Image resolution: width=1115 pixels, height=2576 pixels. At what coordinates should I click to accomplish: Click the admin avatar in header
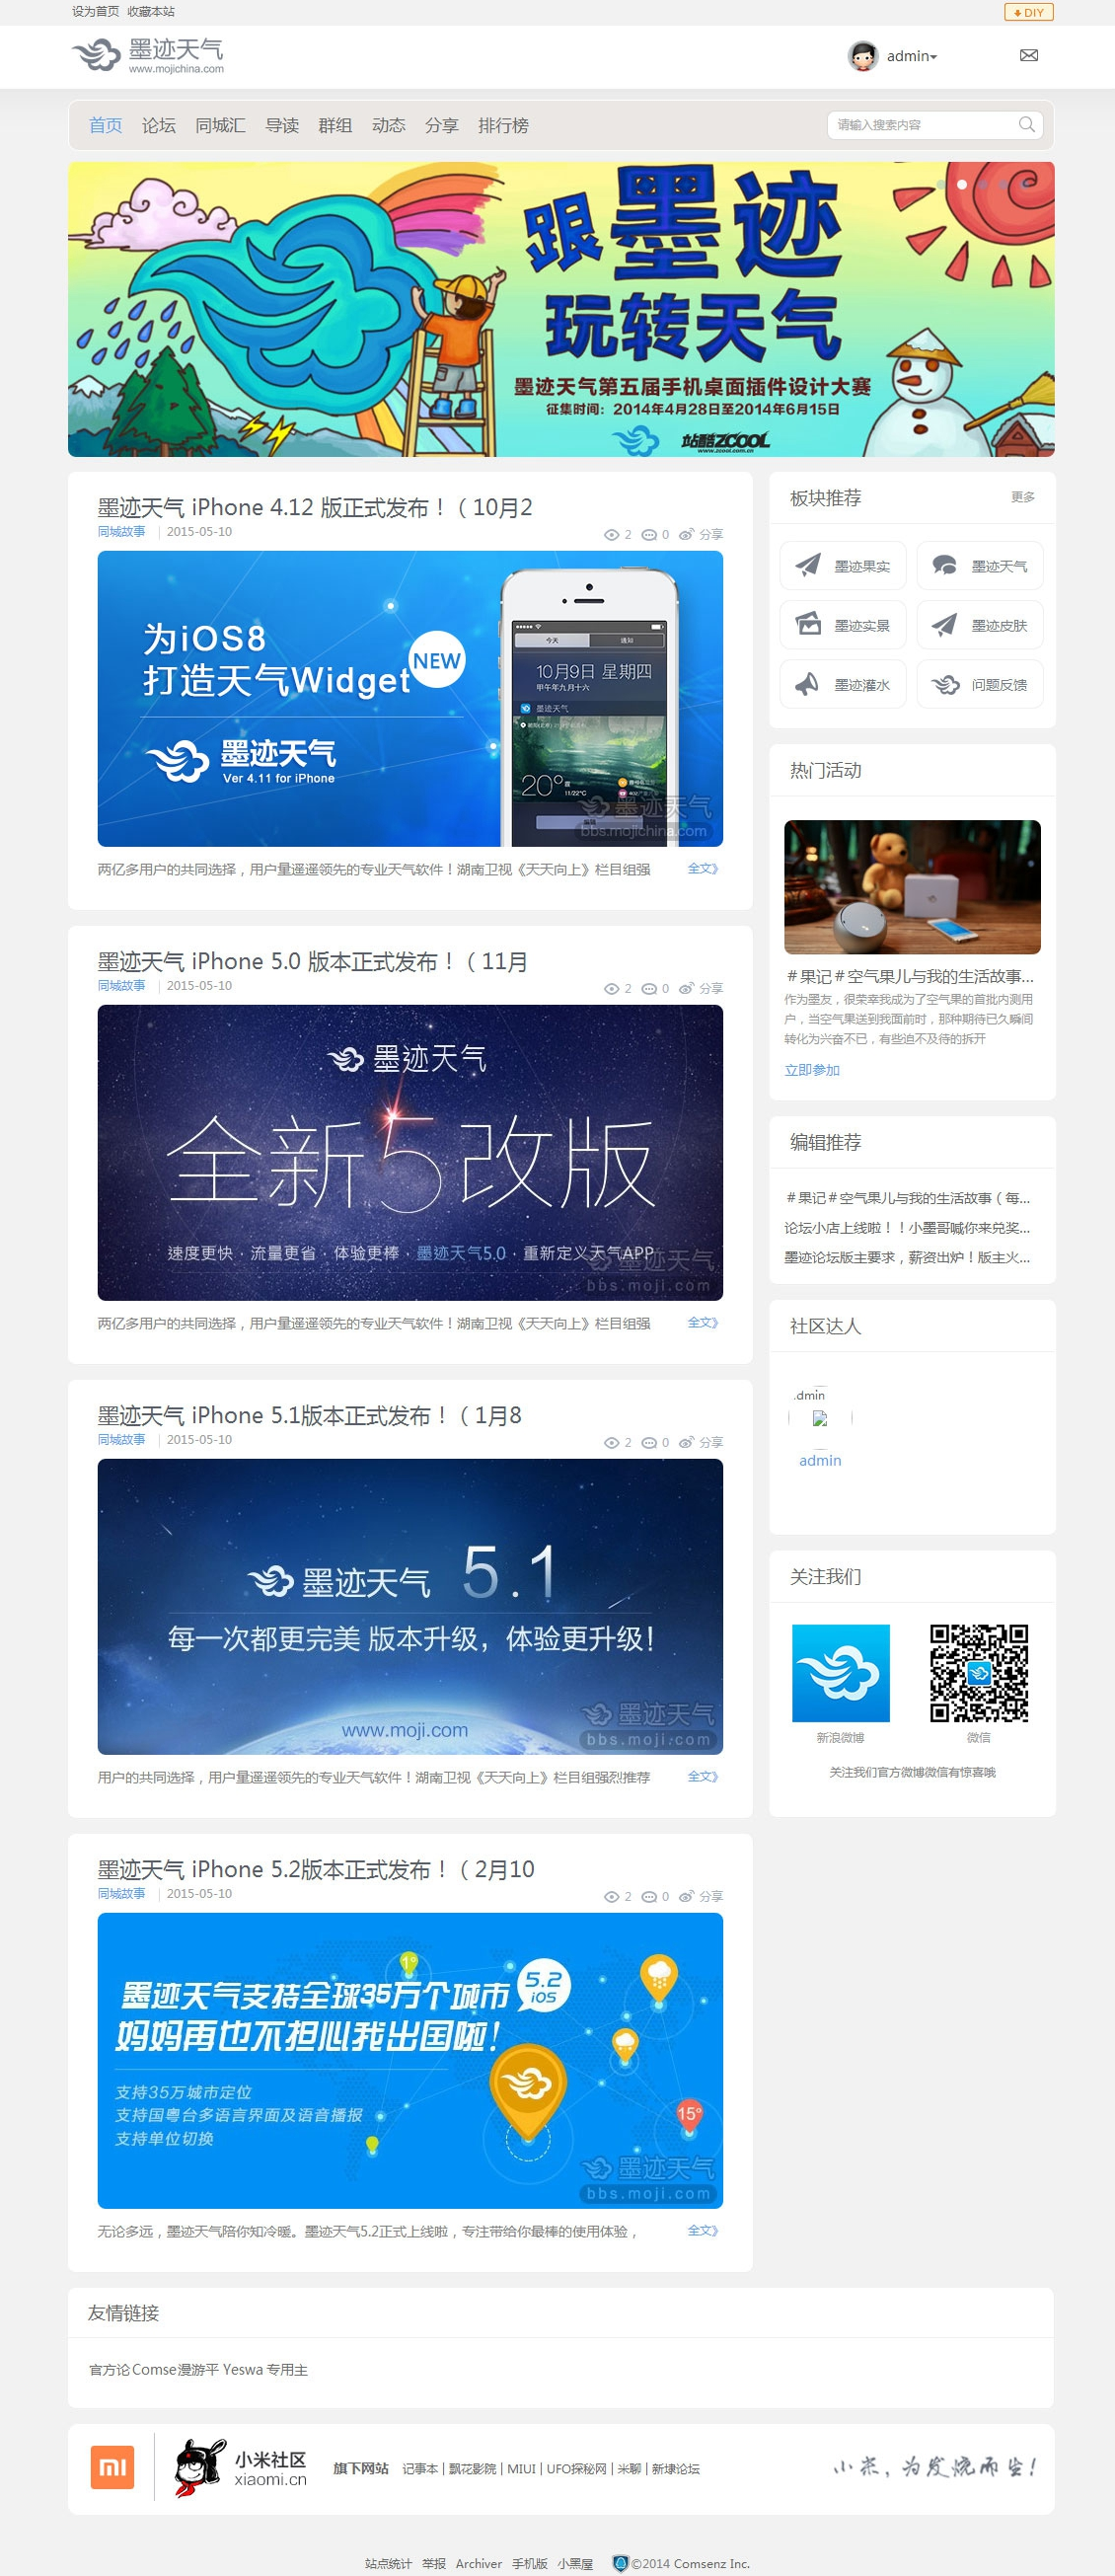click(862, 56)
